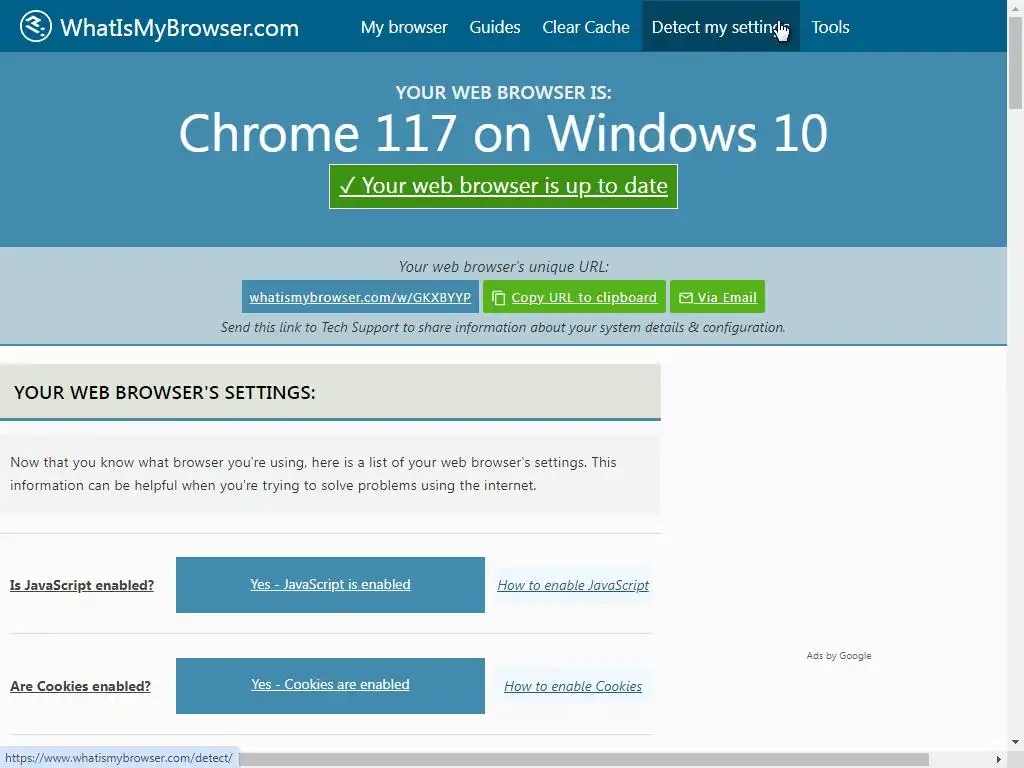
Task: Click the WhatIsMyBrowser logo icon
Action: coord(36,27)
